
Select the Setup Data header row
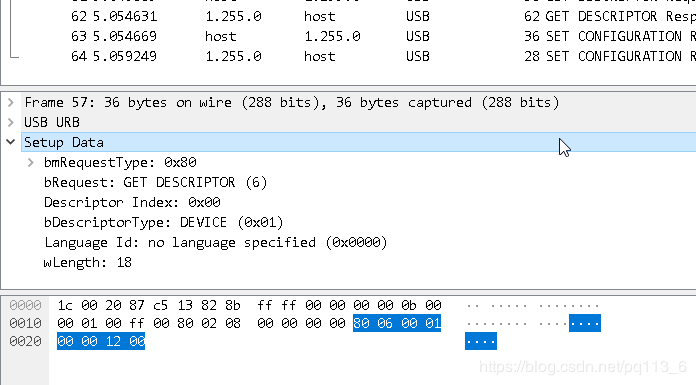359,142
